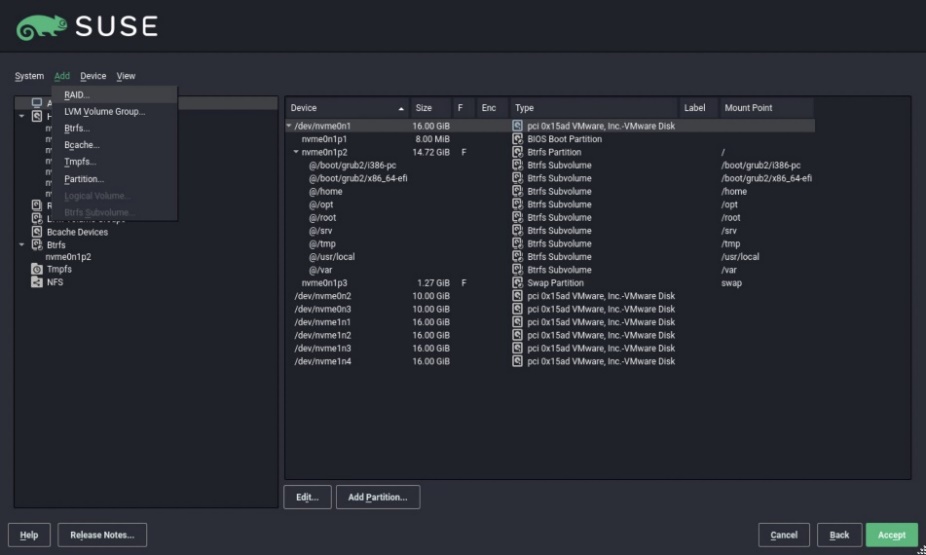Screen dimensions: 926x555
Task: Click the disk icon for /dev/nvme0n3
Action: coord(517,309)
